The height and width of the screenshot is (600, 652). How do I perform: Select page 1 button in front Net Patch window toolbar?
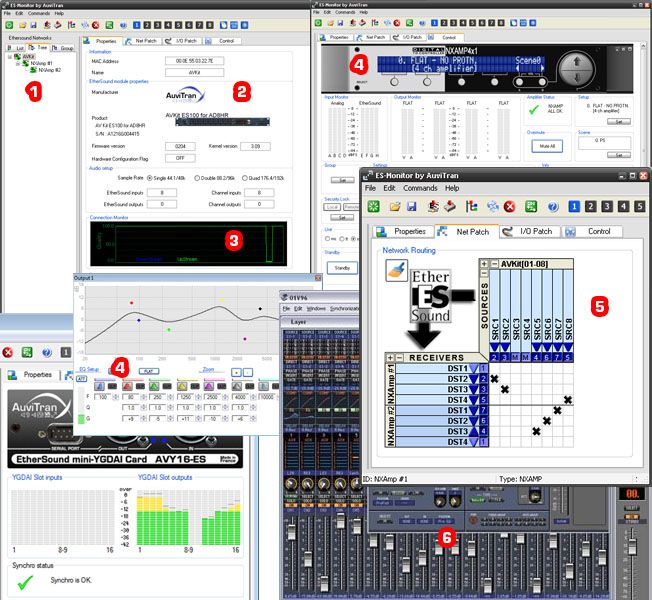pyautogui.click(x=574, y=206)
